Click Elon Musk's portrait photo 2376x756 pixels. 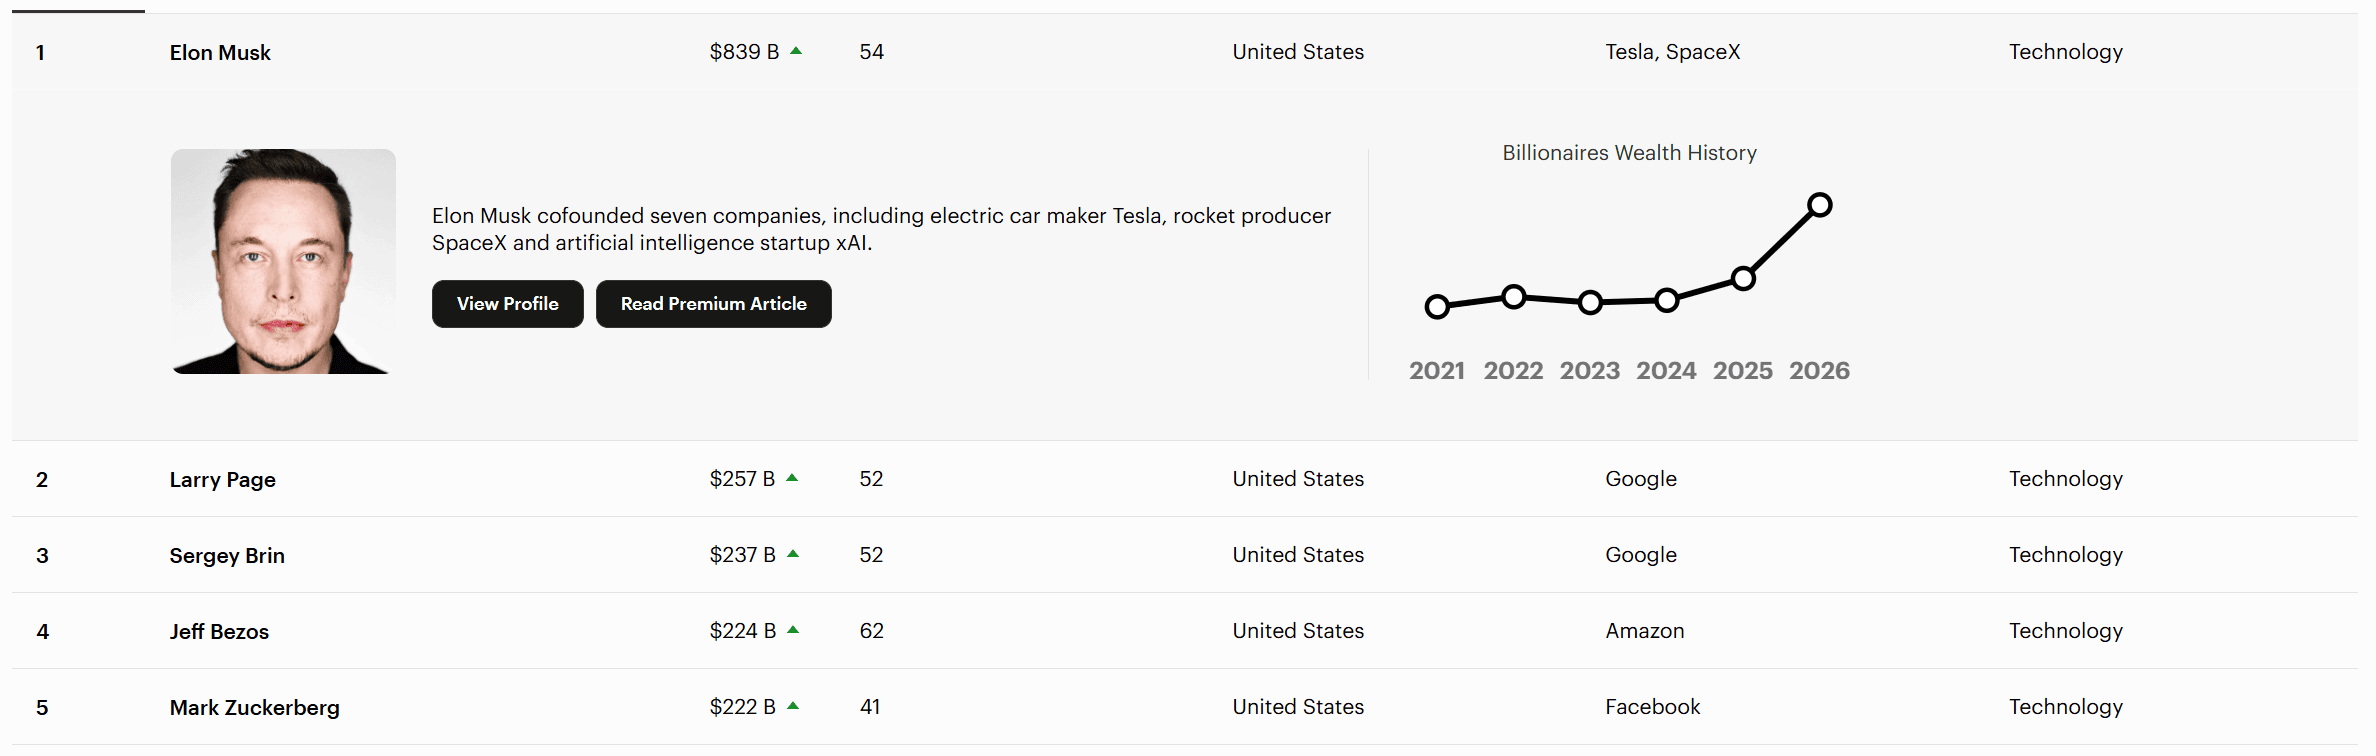click(283, 261)
